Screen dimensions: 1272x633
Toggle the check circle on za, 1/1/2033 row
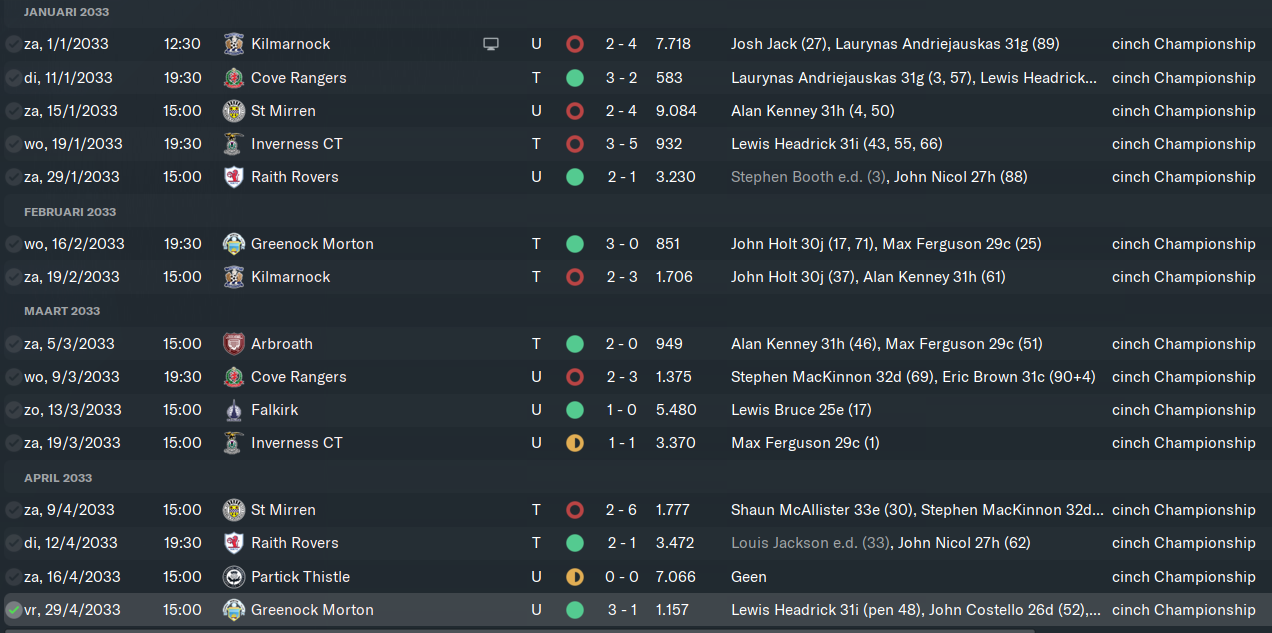13,44
